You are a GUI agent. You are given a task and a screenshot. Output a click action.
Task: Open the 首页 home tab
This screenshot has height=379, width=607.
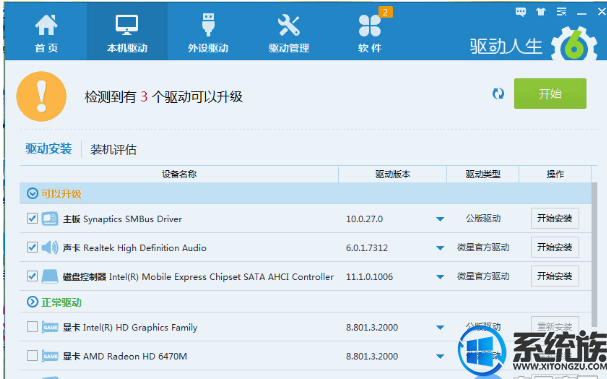tap(46, 33)
